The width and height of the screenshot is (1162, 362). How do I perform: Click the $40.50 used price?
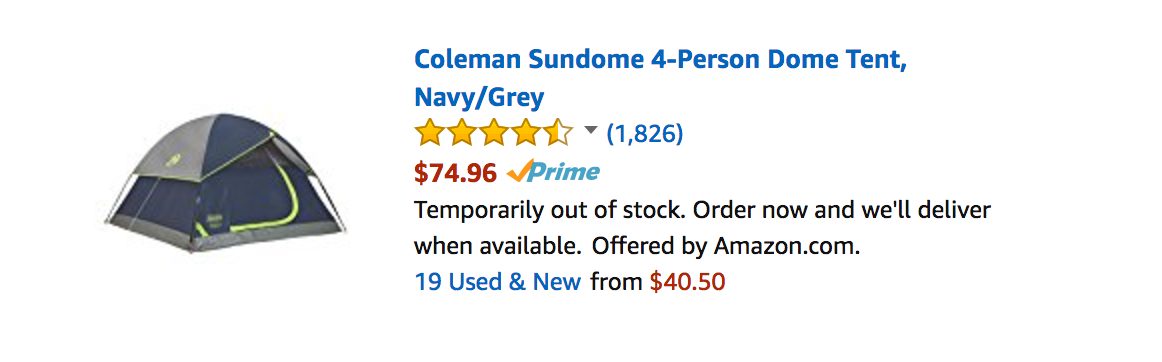tap(688, 282)
